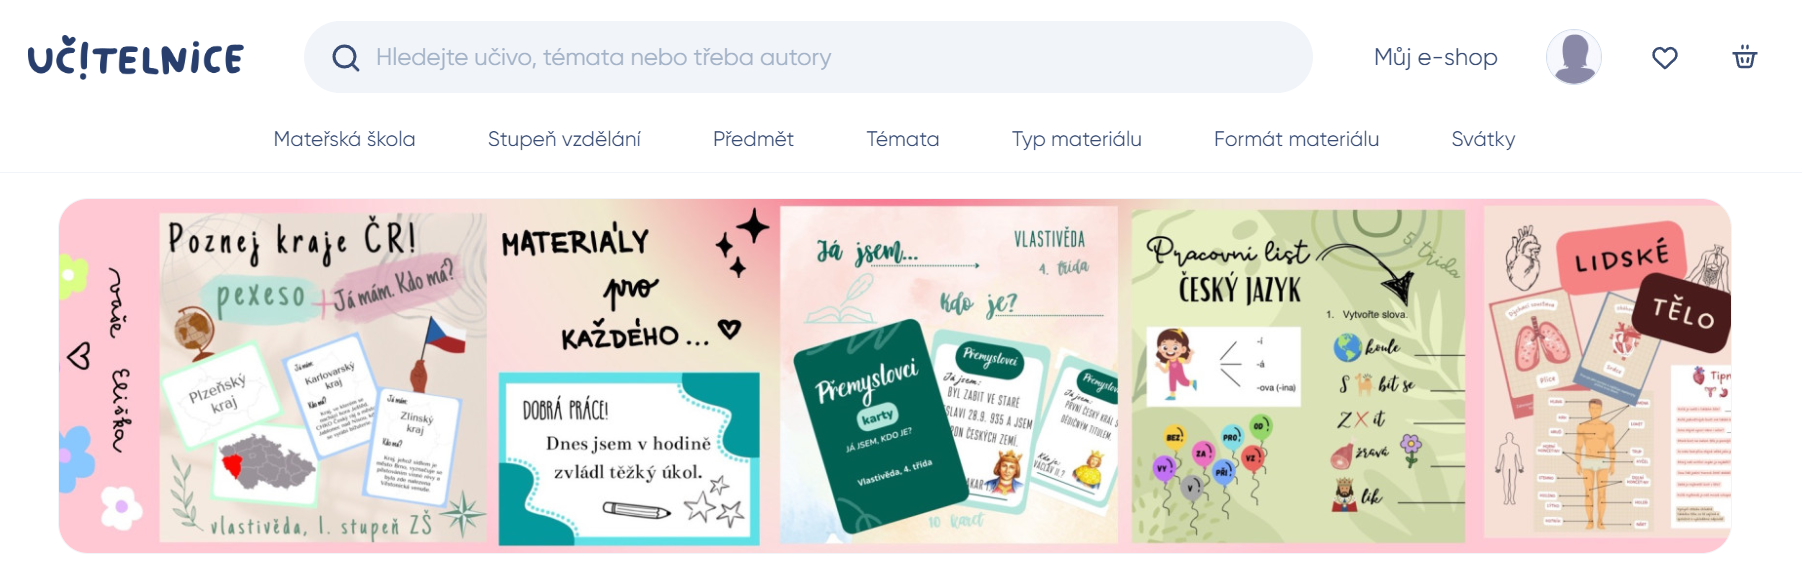
Task: Open the Pracovní list Český jazyk thumbnail
Action: click(x=1298, y=376)
